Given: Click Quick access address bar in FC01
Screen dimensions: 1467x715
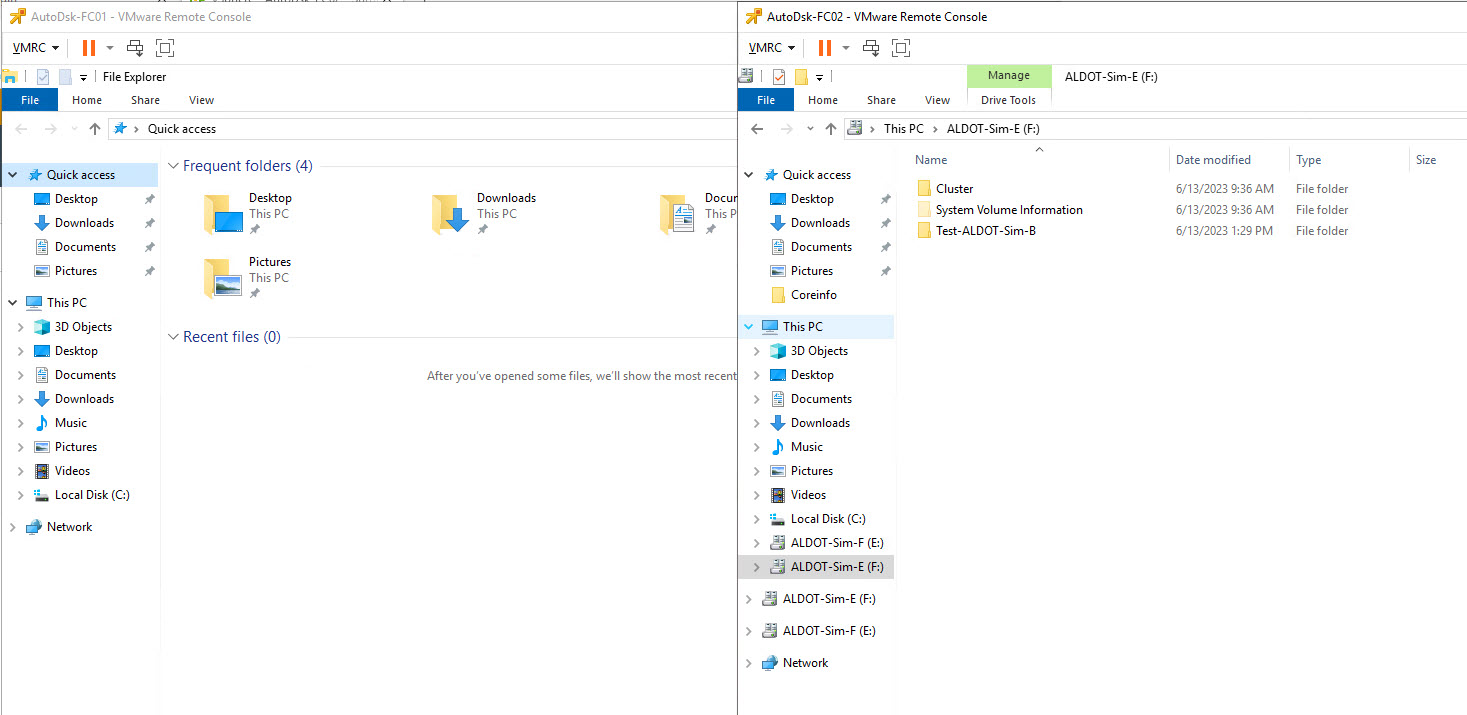Looking at the screenshot, I should coord(423,128).
